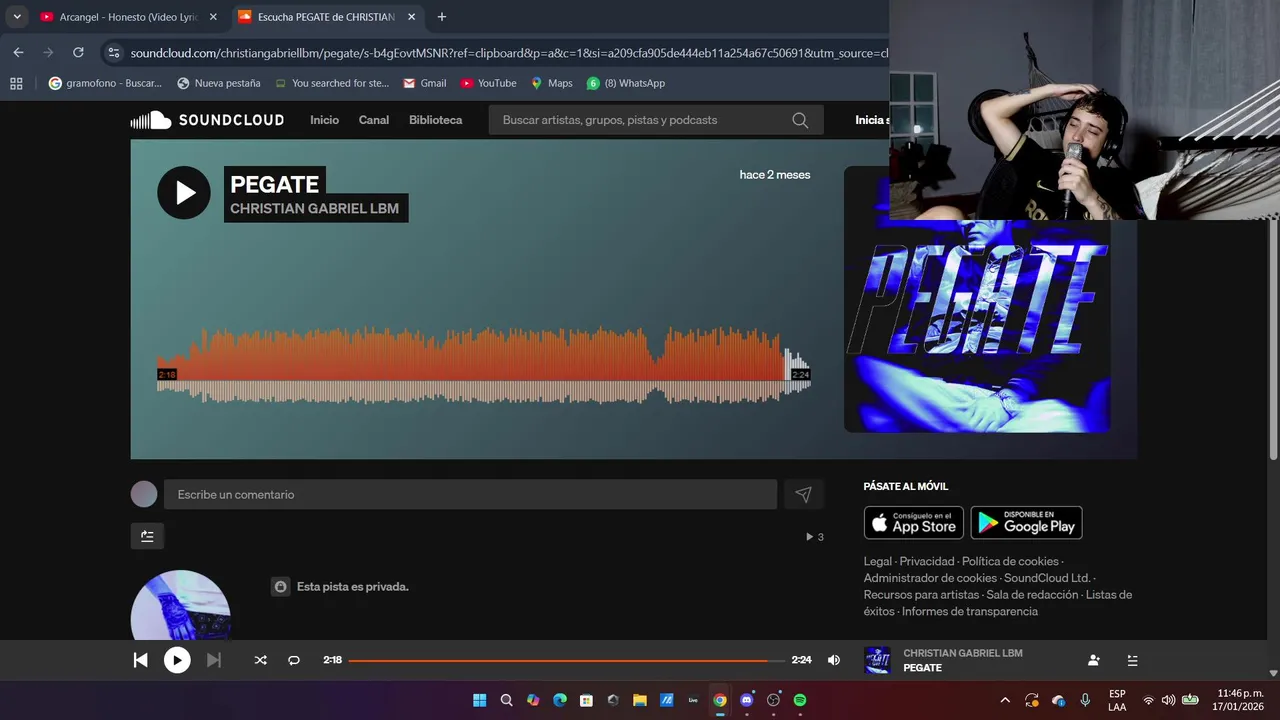Open the Windows Start menu
1280x720 pixels.
click(479, 700)
